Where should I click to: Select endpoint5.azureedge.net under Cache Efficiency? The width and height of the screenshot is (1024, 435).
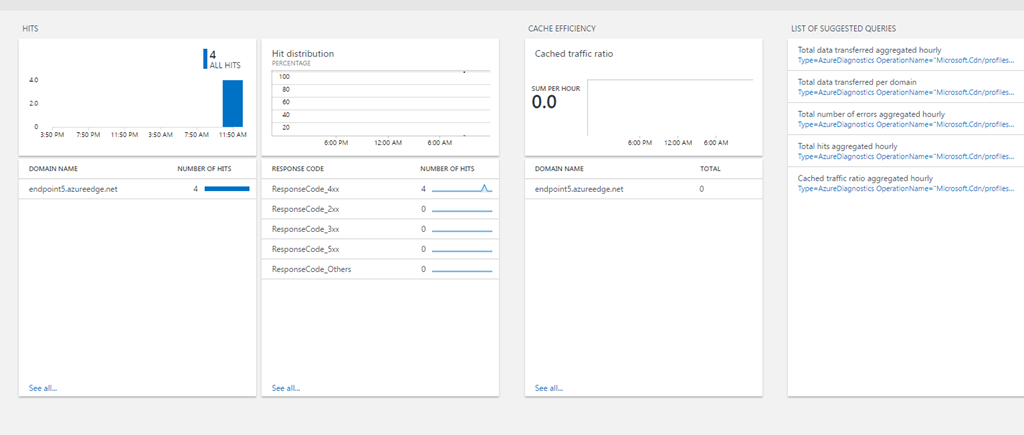pyautogui.click(x=579, y=189)
